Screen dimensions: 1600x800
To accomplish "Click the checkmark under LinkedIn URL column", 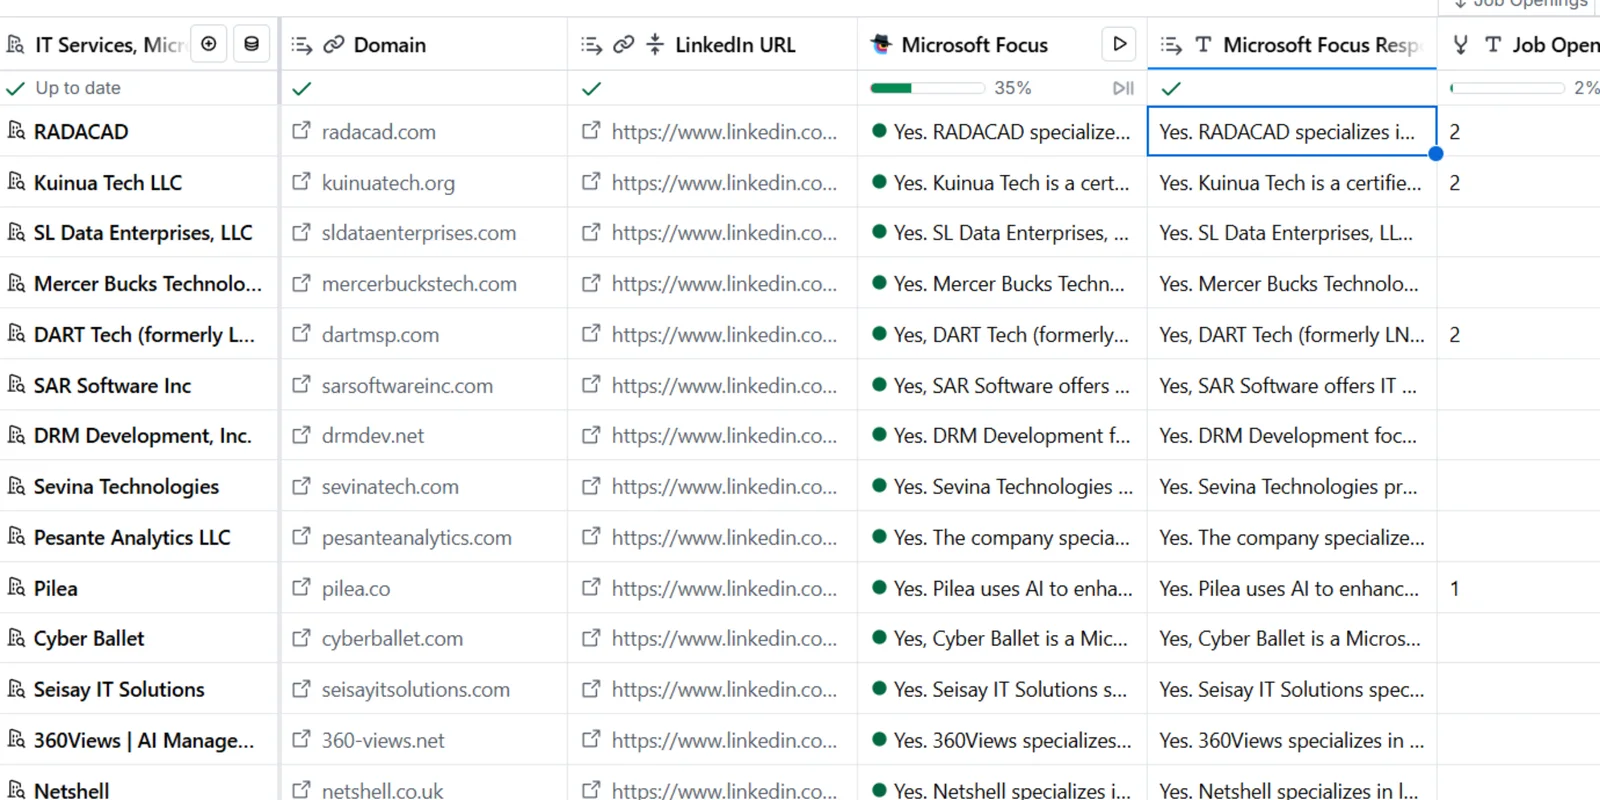I will pyautogui.click(x=591, y=88).
